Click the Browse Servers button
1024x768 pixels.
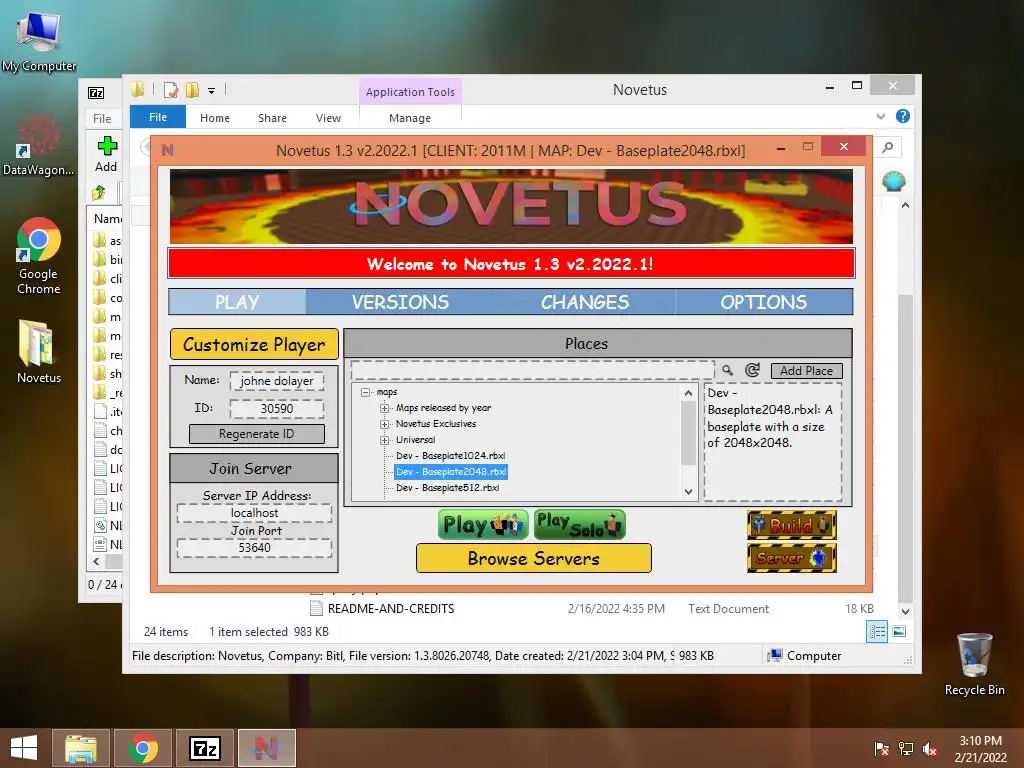(x=534, y=558)
